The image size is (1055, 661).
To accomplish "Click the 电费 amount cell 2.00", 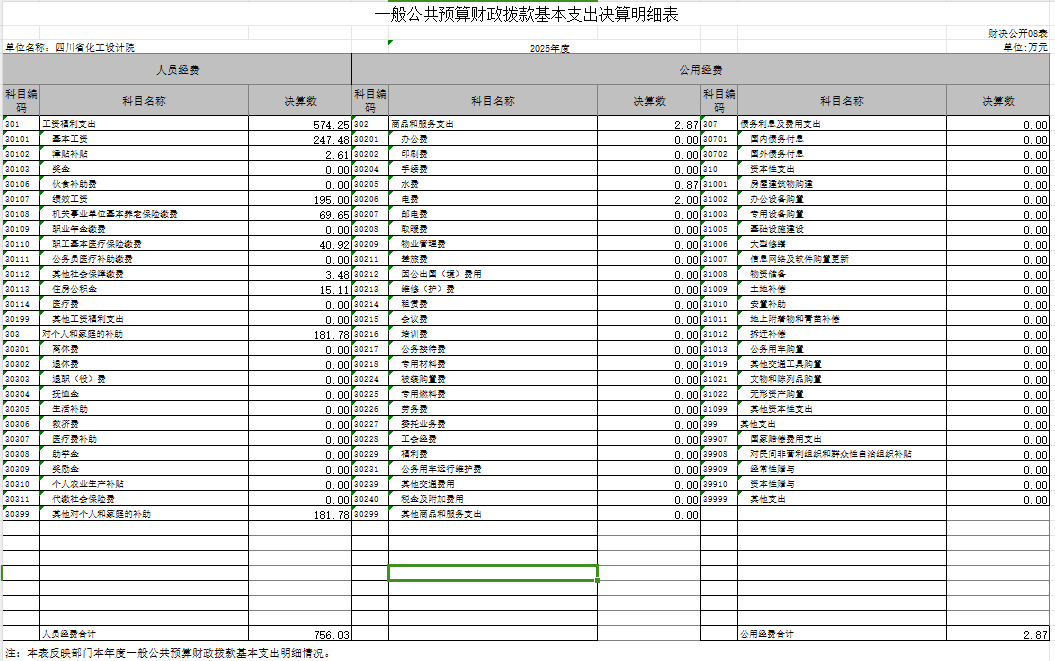I will point(649,199).
